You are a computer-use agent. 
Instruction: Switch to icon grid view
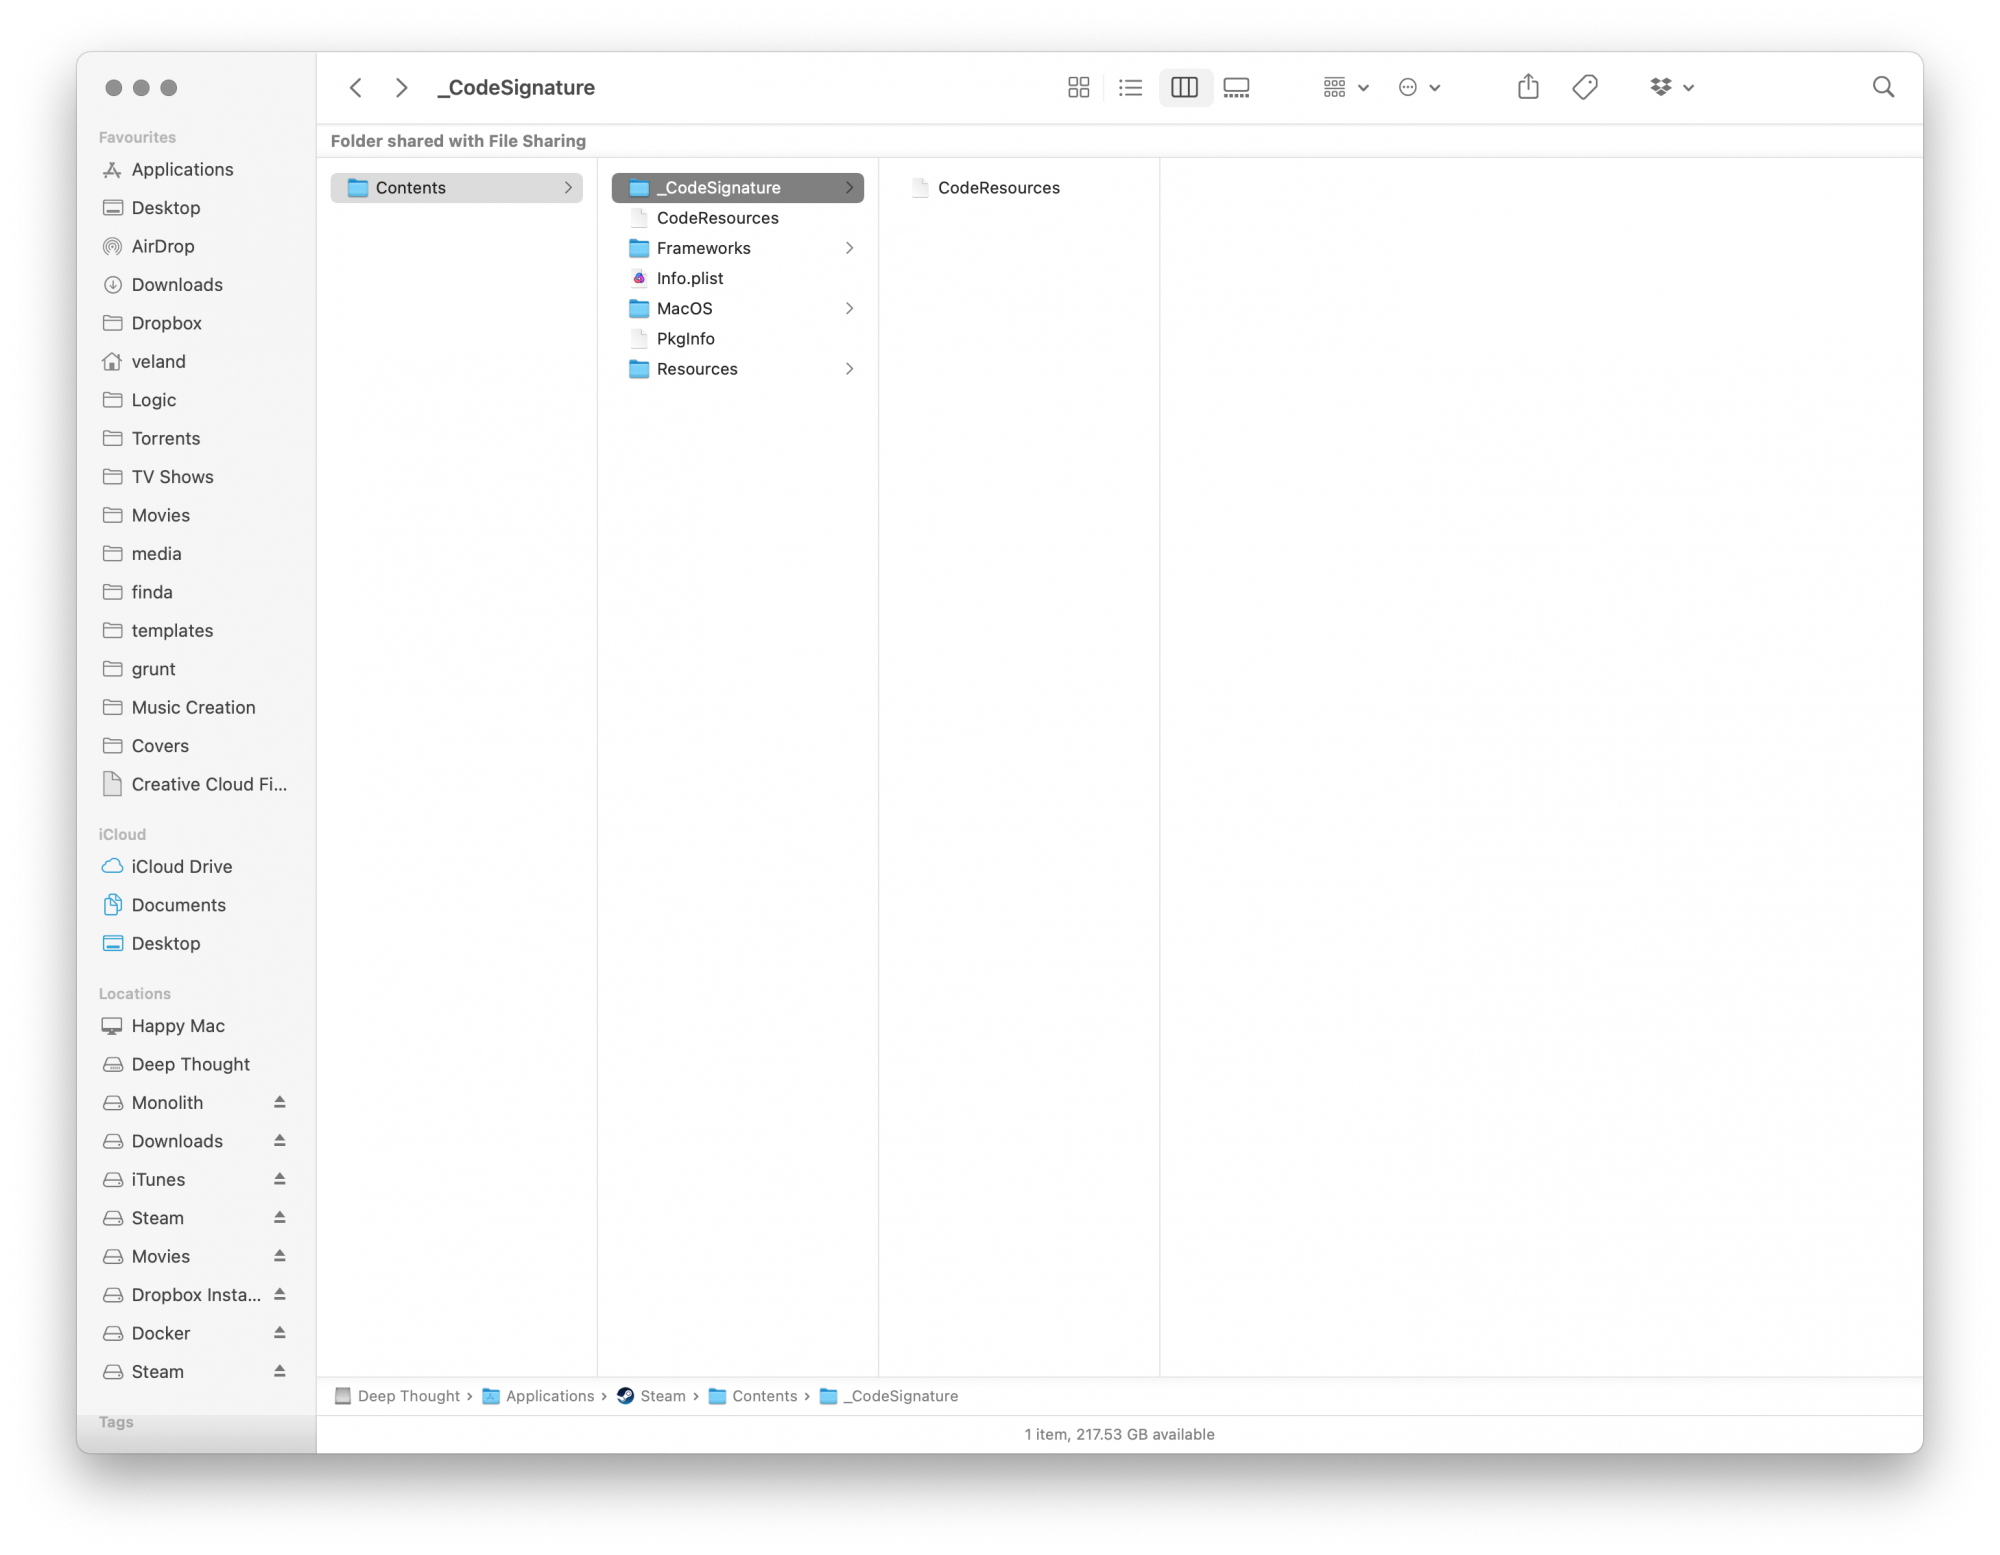pyautogui.click(x=1078, y=88)
